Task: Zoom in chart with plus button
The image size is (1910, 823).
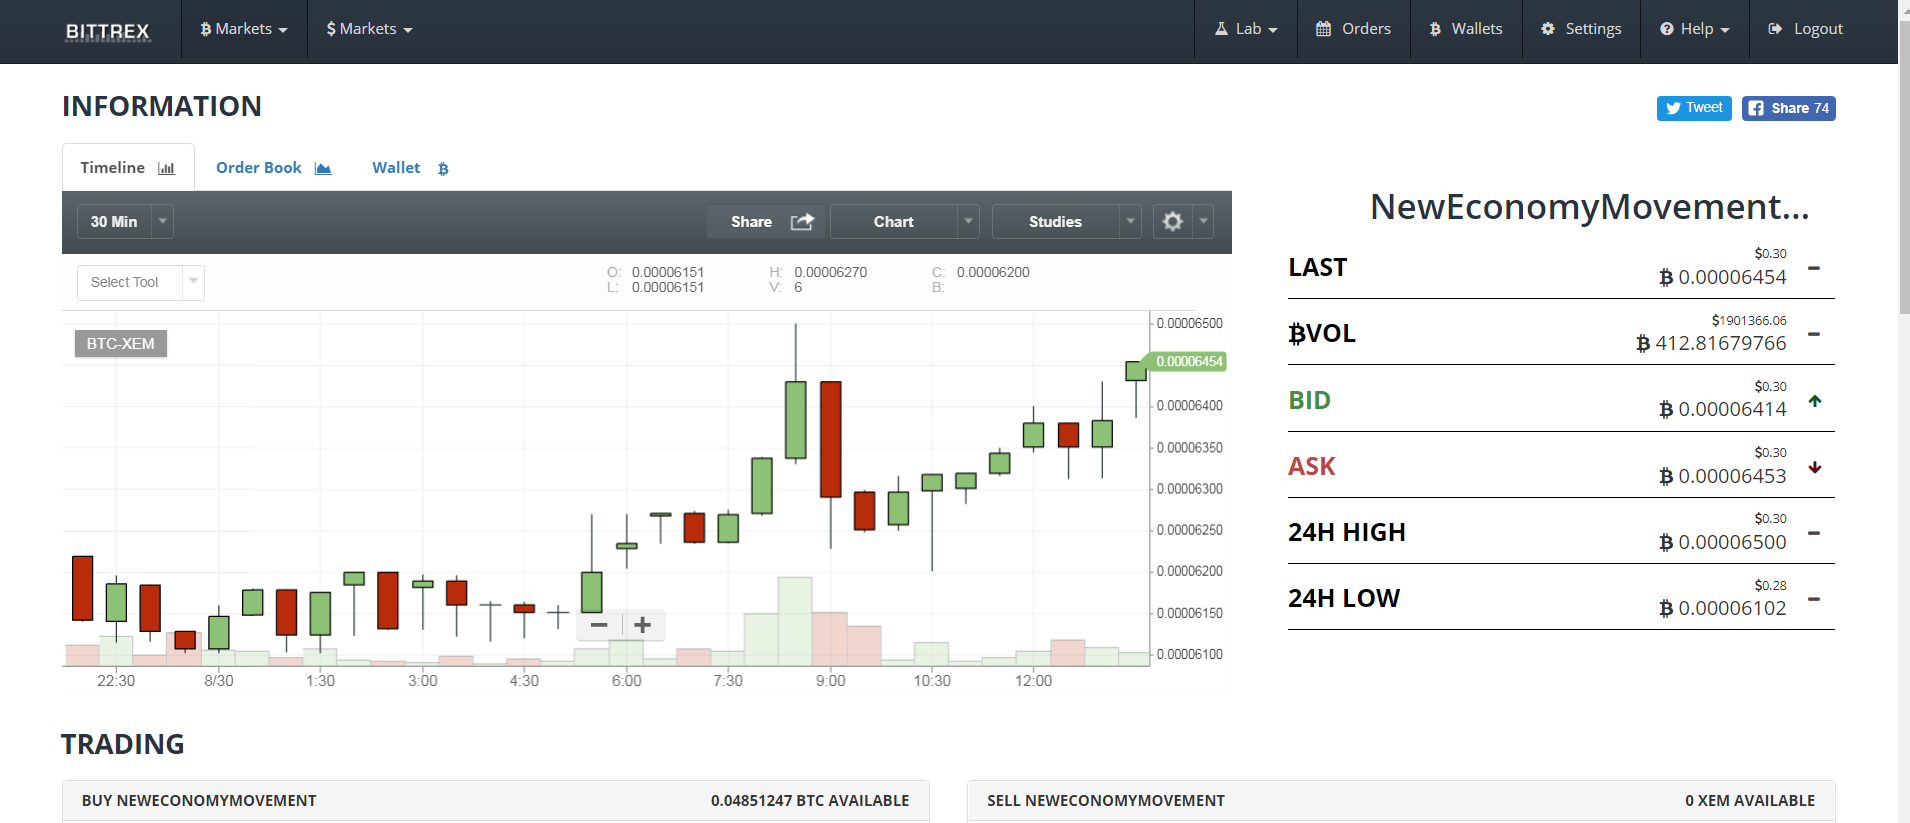Action: pyautogui.click(x=643, y=625)
